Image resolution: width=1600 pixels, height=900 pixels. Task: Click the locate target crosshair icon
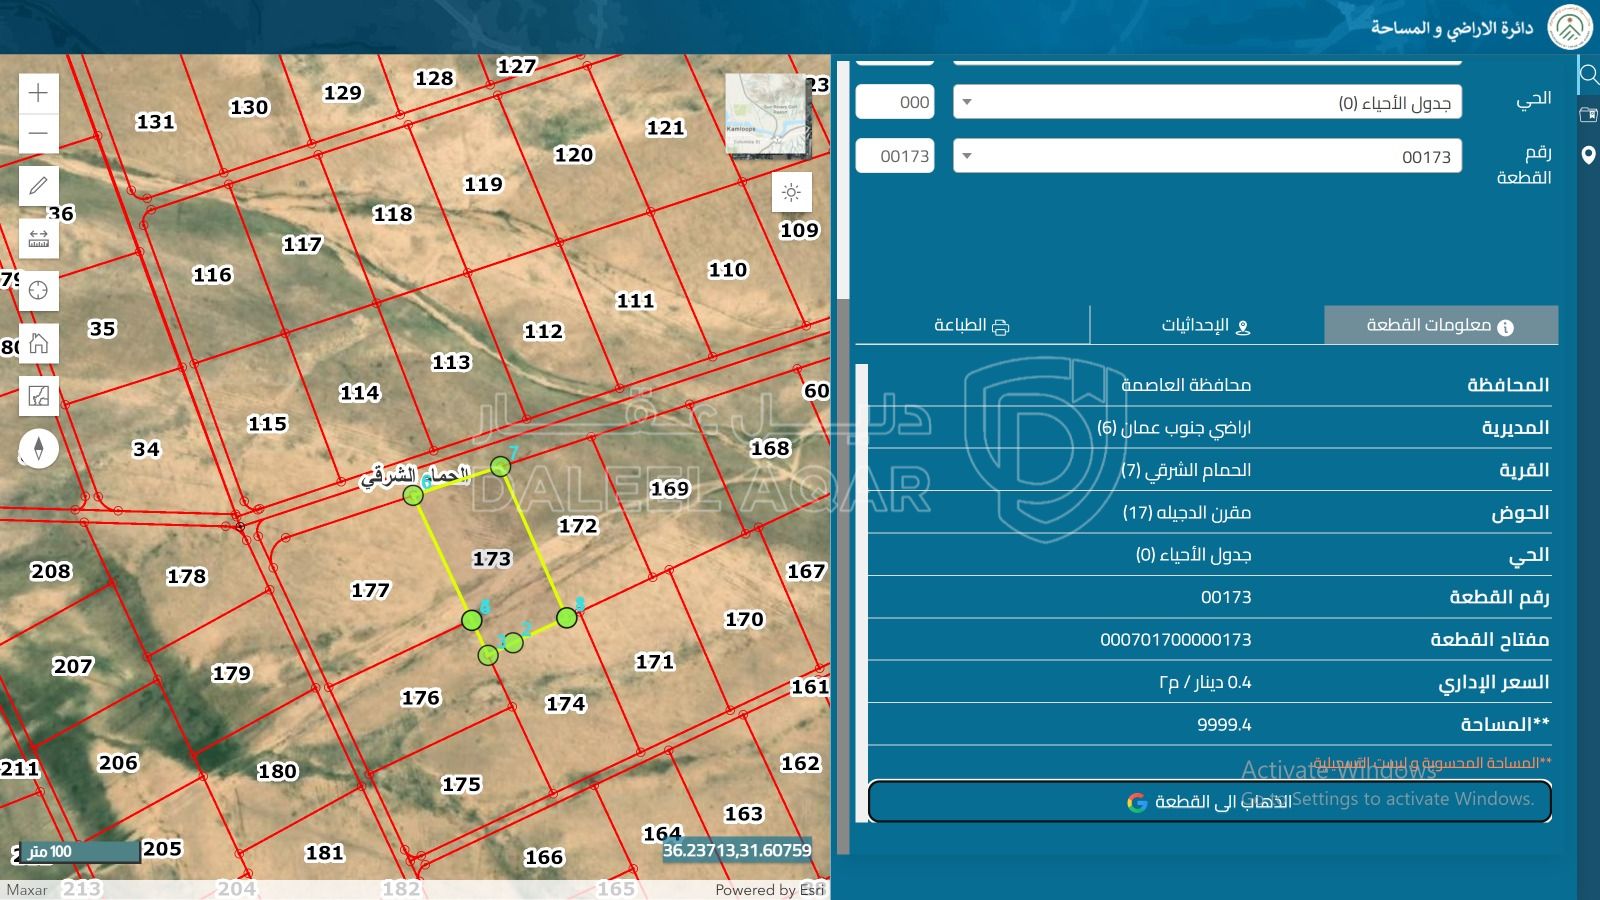point(38,291)
